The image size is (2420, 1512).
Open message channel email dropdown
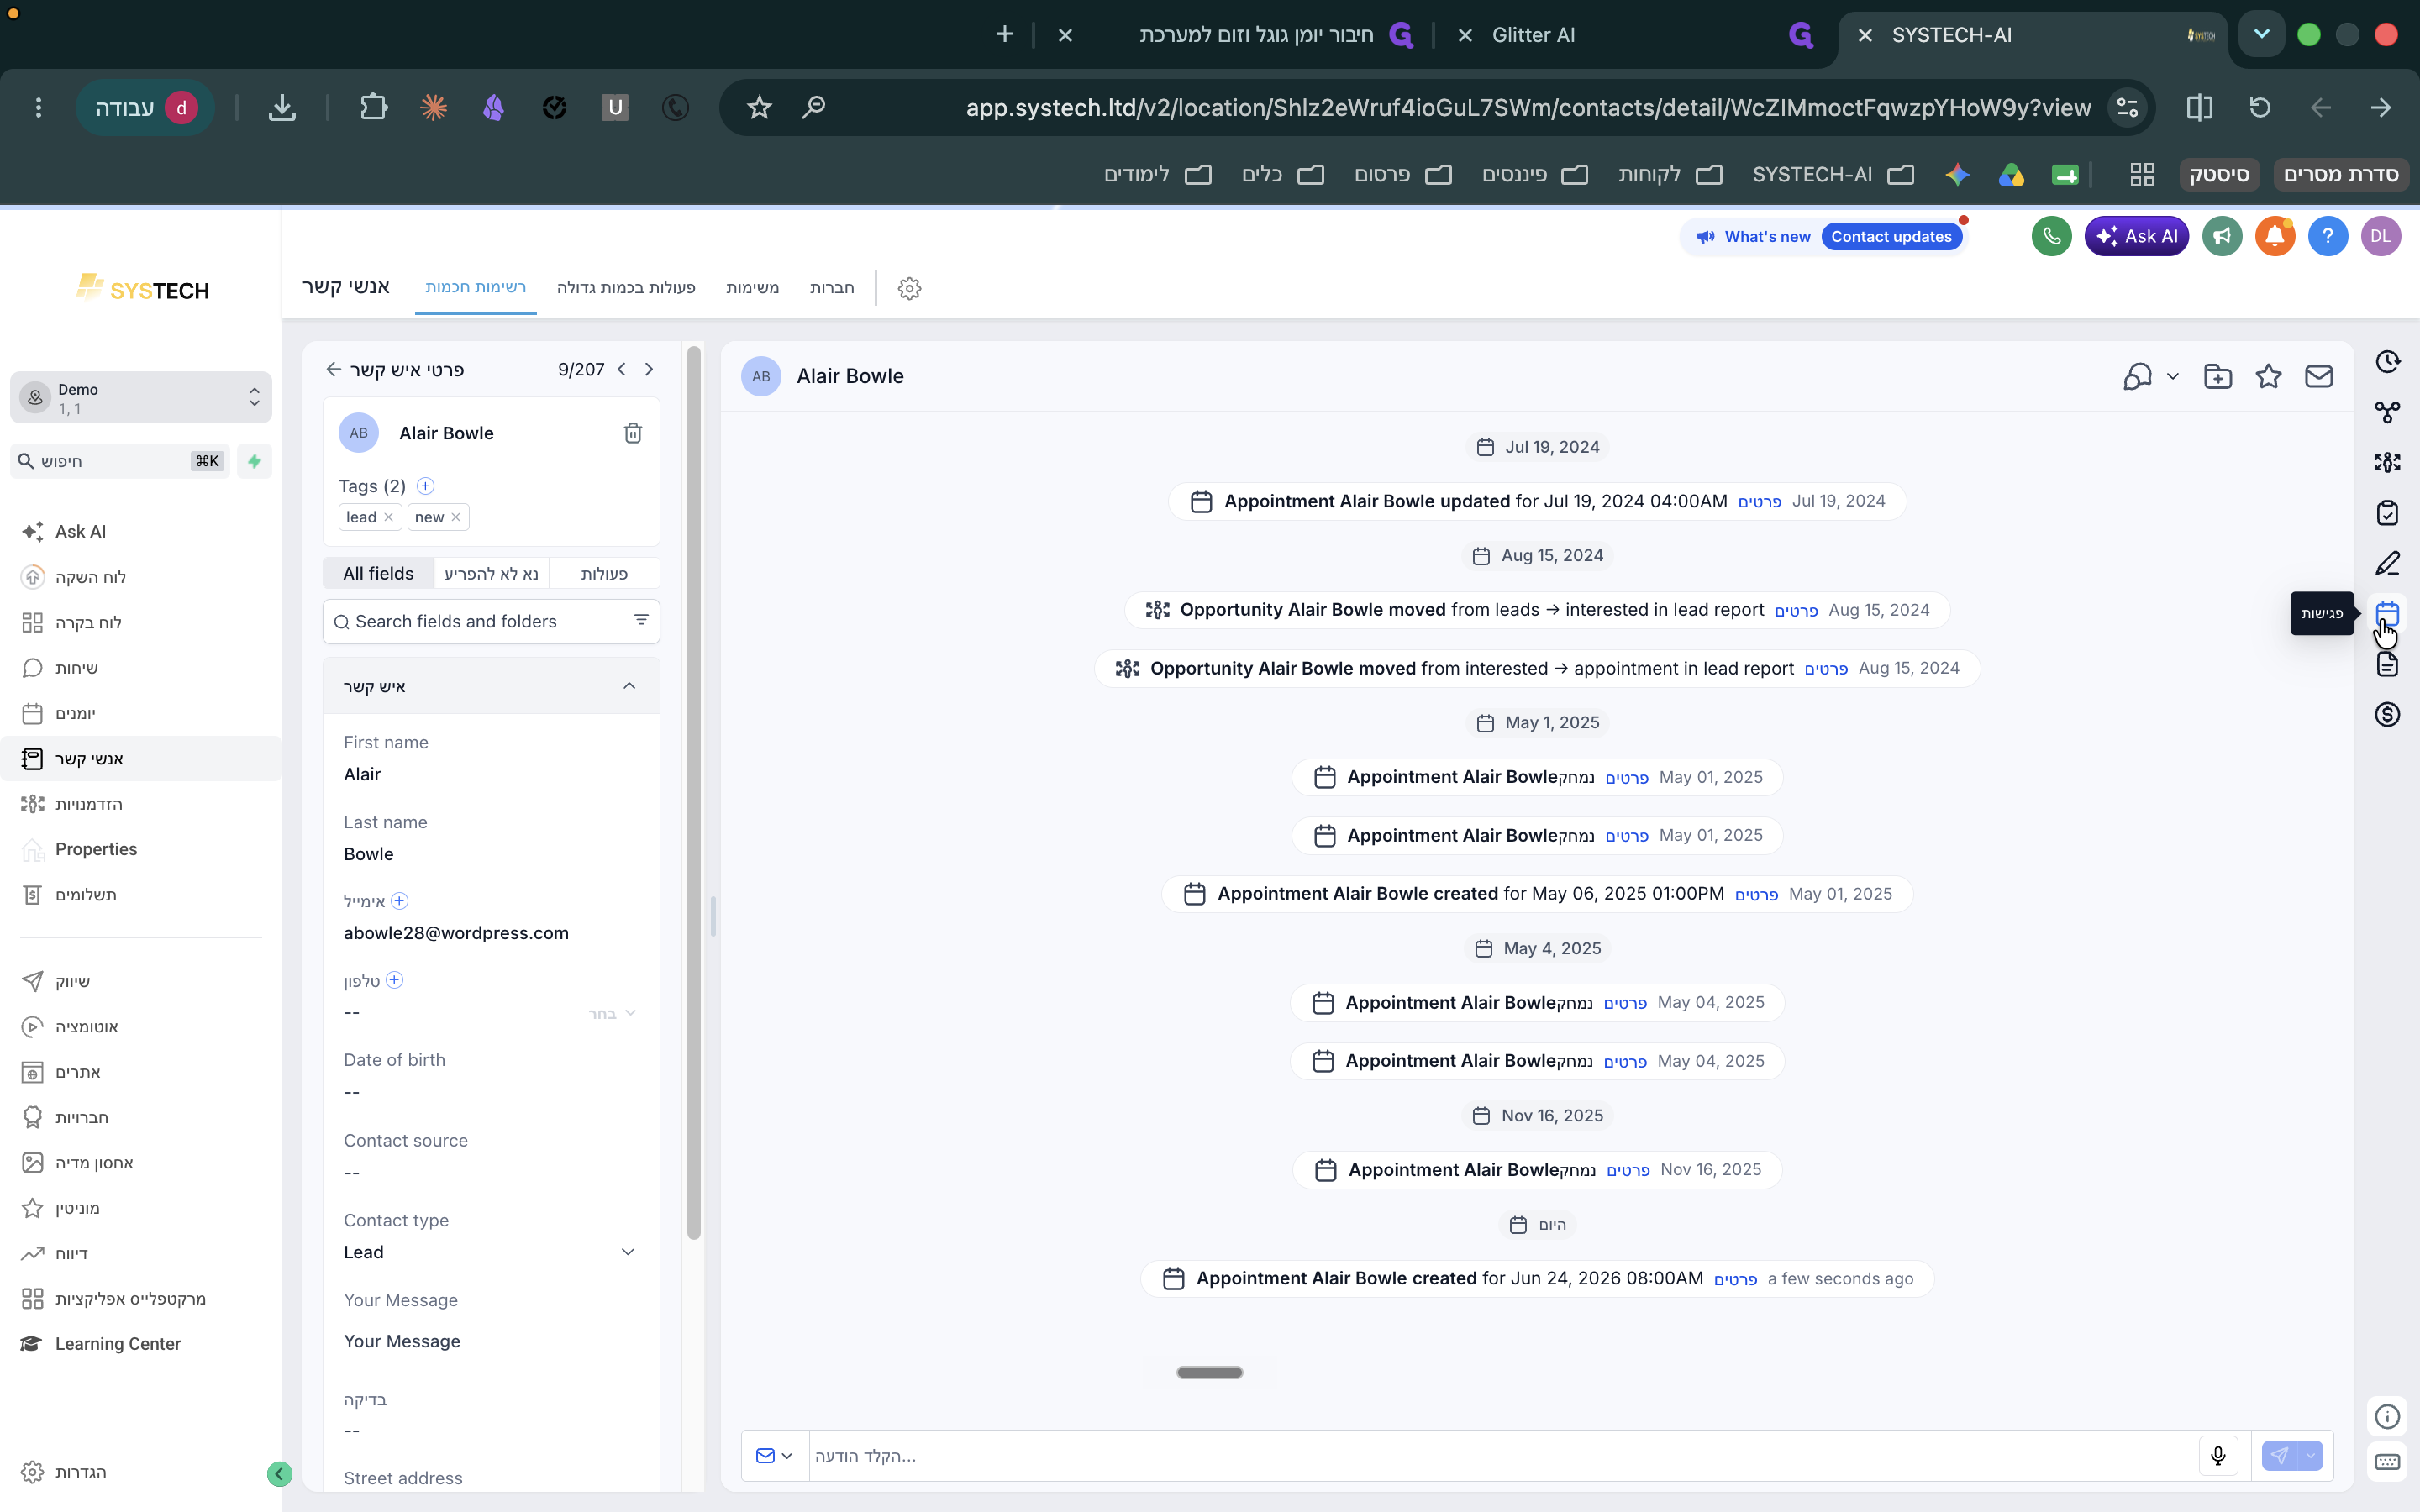[x=774, y=1455]
